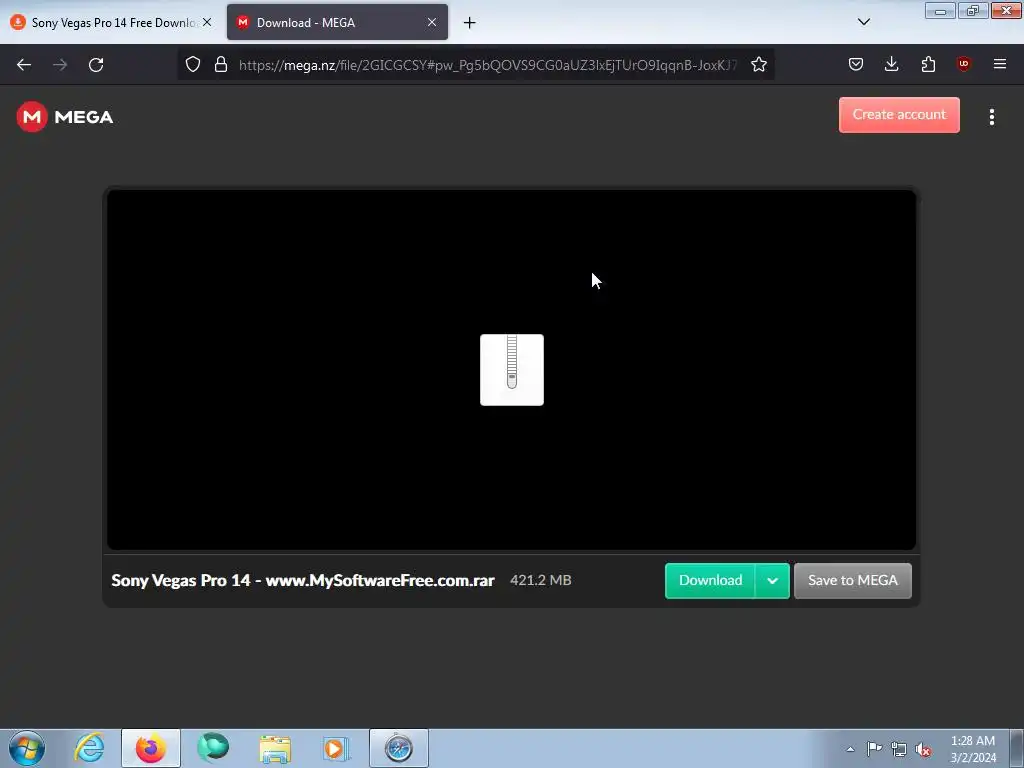View site security padlock info
Viewport: 1024px width, 768px height.
click(x=221, y=65)
